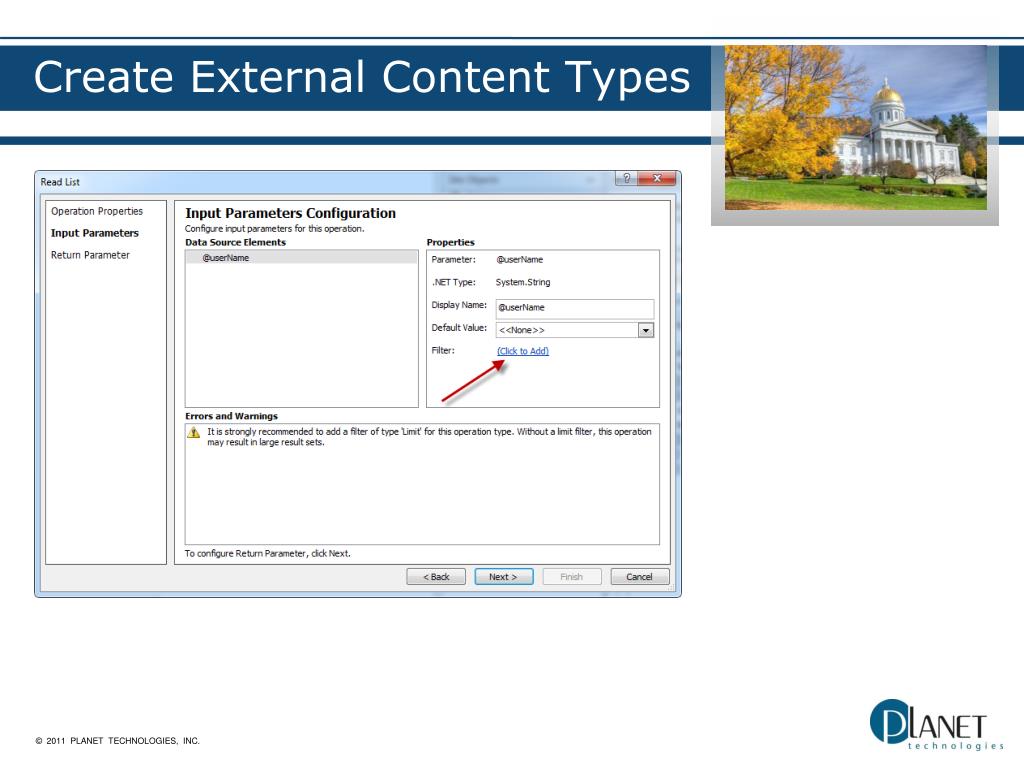Click the Help question mark button

pyautogui.click(x=626, y=178)
